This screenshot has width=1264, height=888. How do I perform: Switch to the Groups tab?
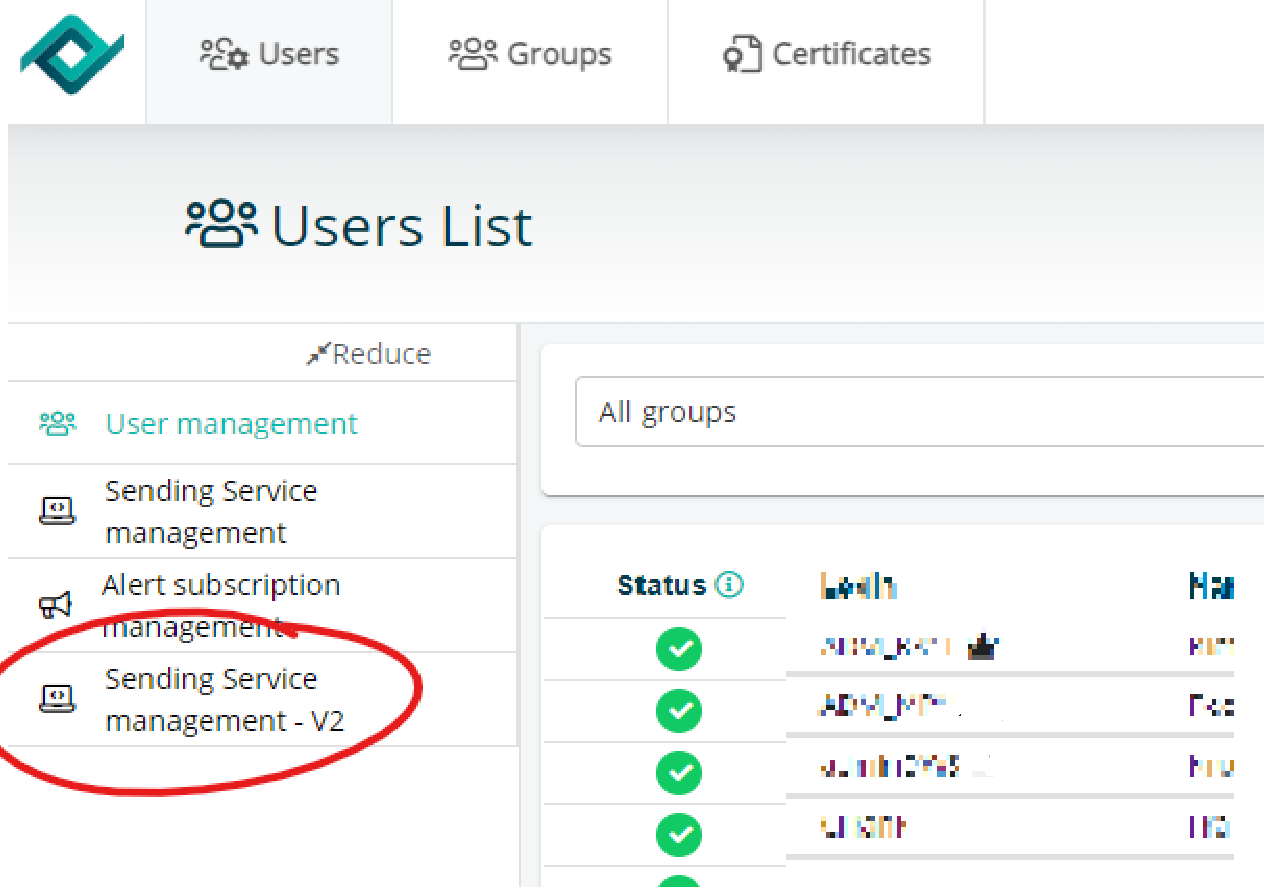tap(530, 54)
